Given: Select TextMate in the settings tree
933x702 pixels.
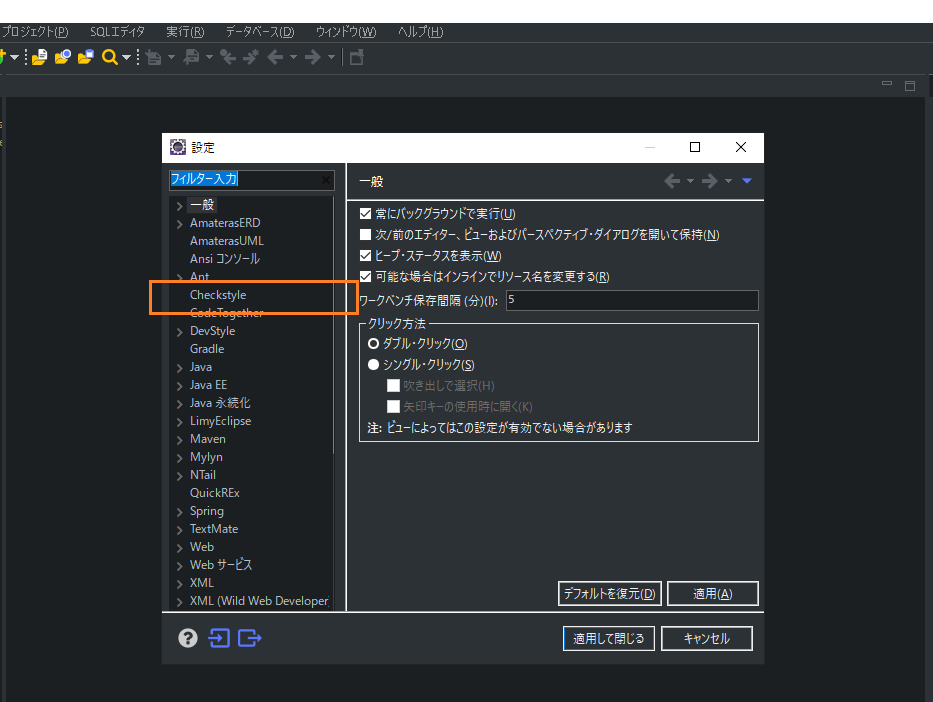Looking at the screenshot, I should coord(214,529).
